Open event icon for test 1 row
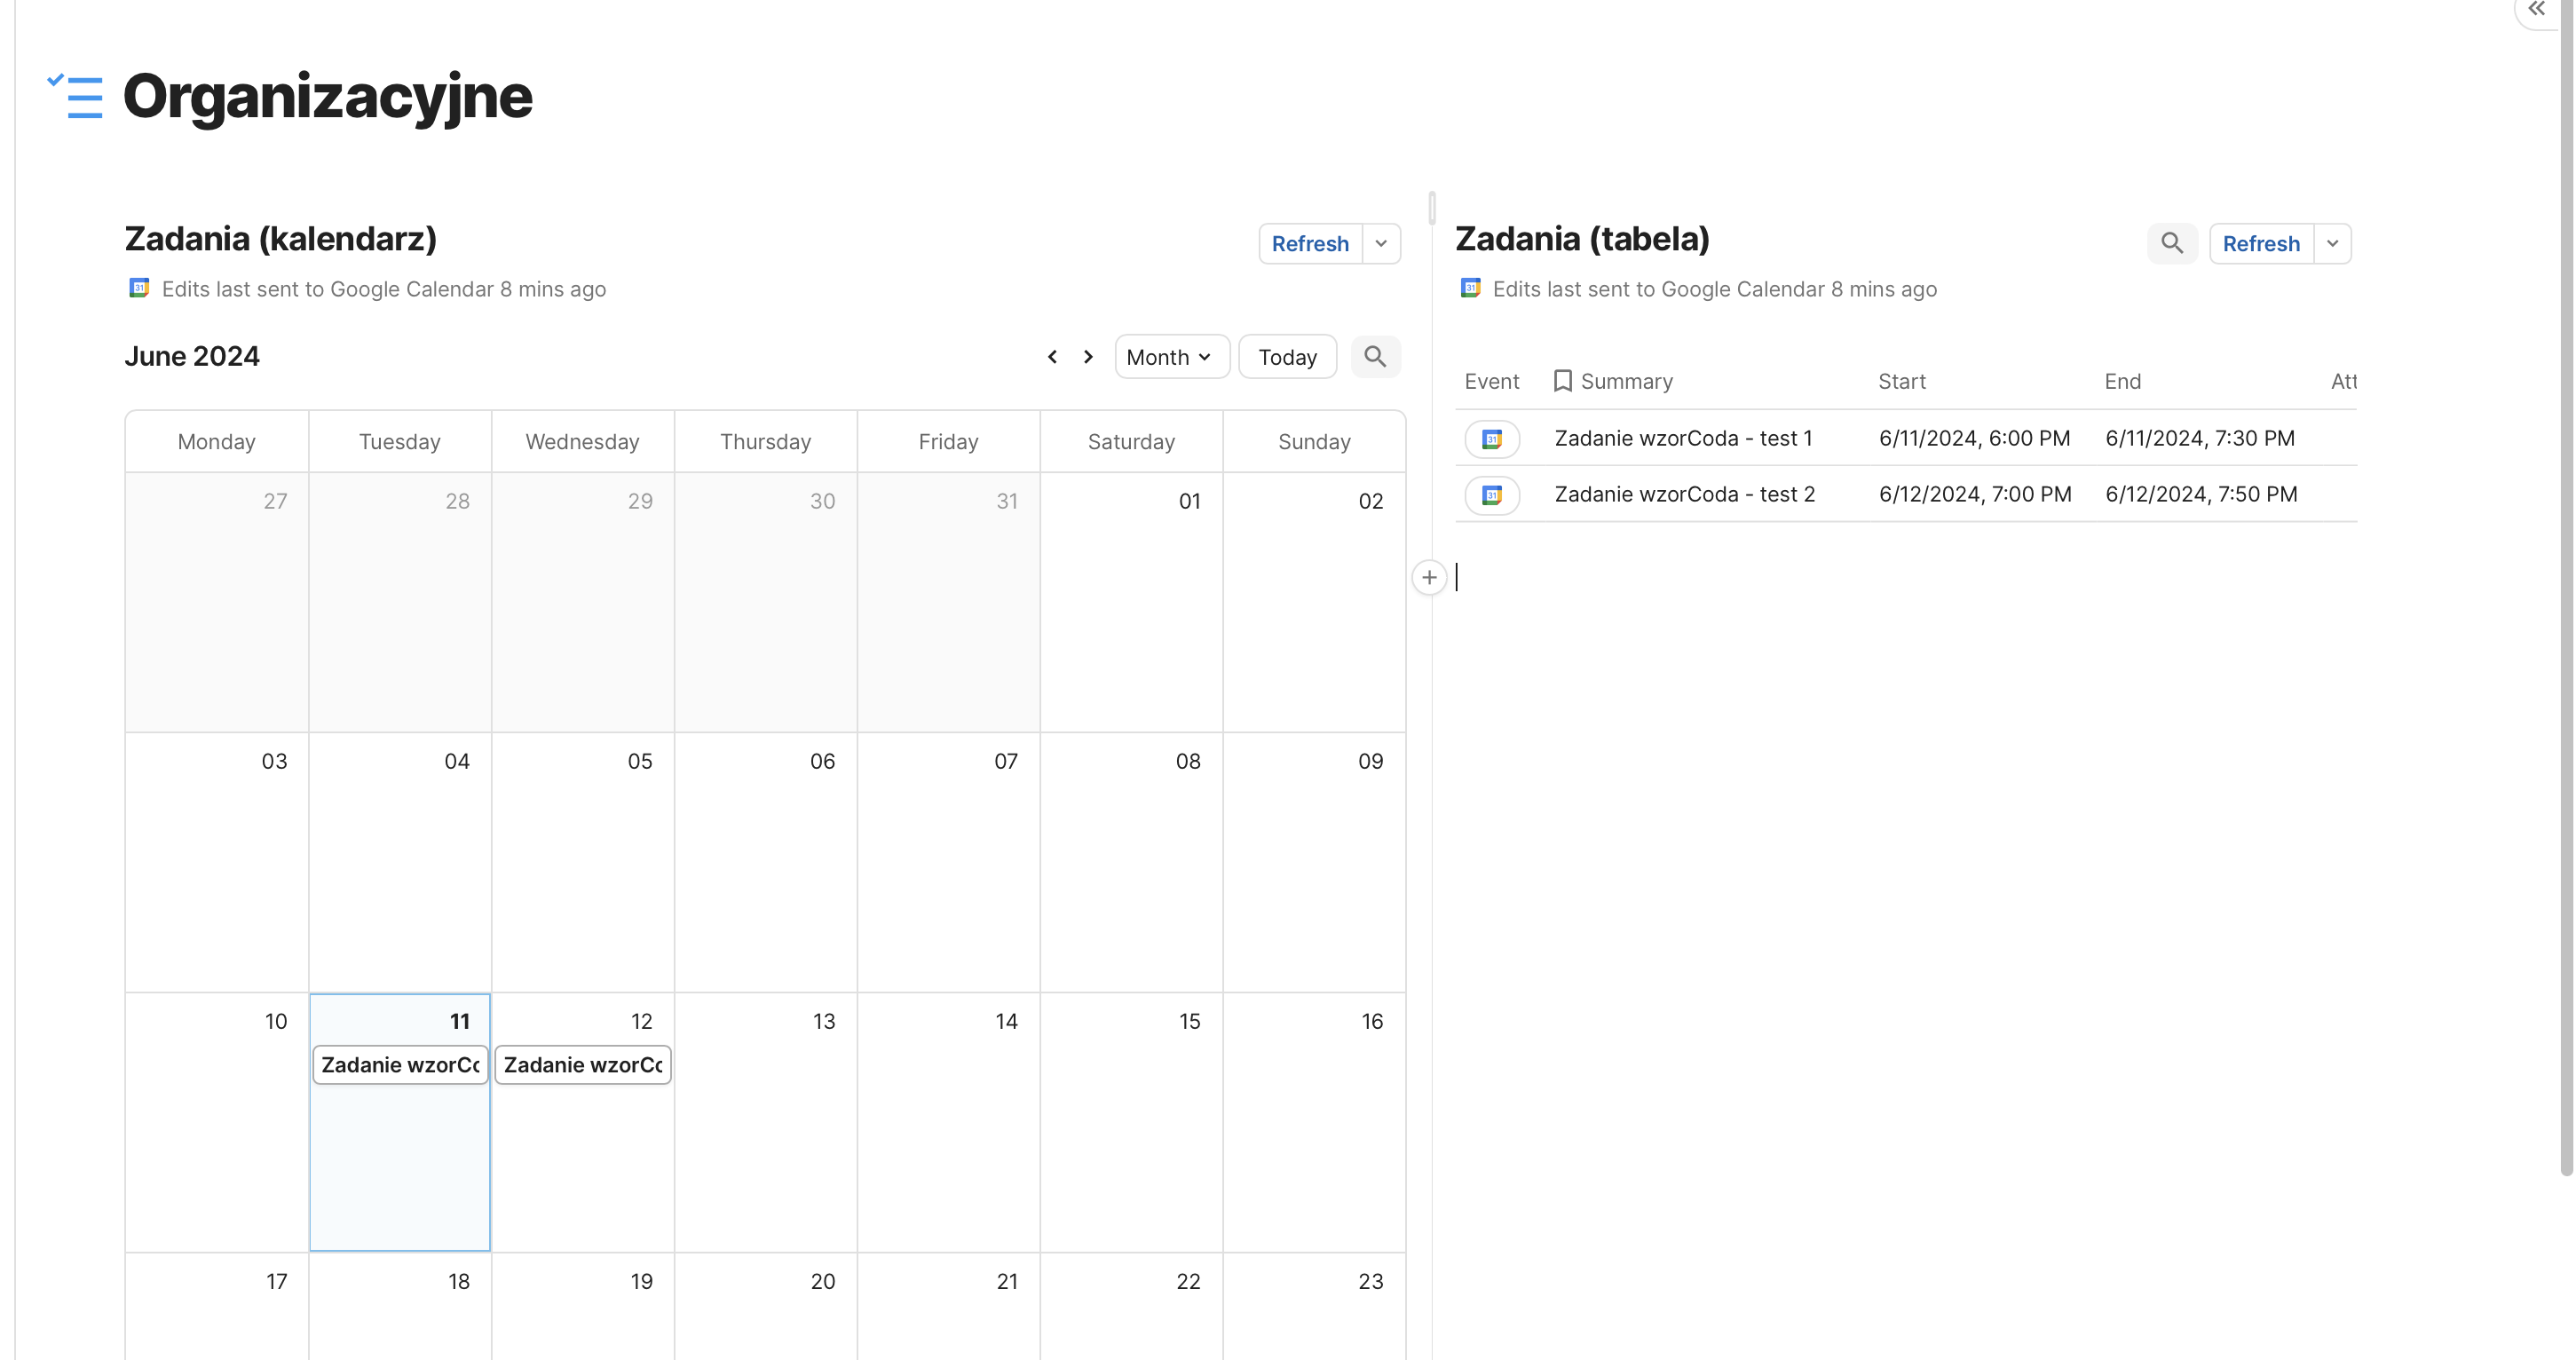Image resolution: width=2576 pixels, height=1360 pixels. tap(1491, 439)
